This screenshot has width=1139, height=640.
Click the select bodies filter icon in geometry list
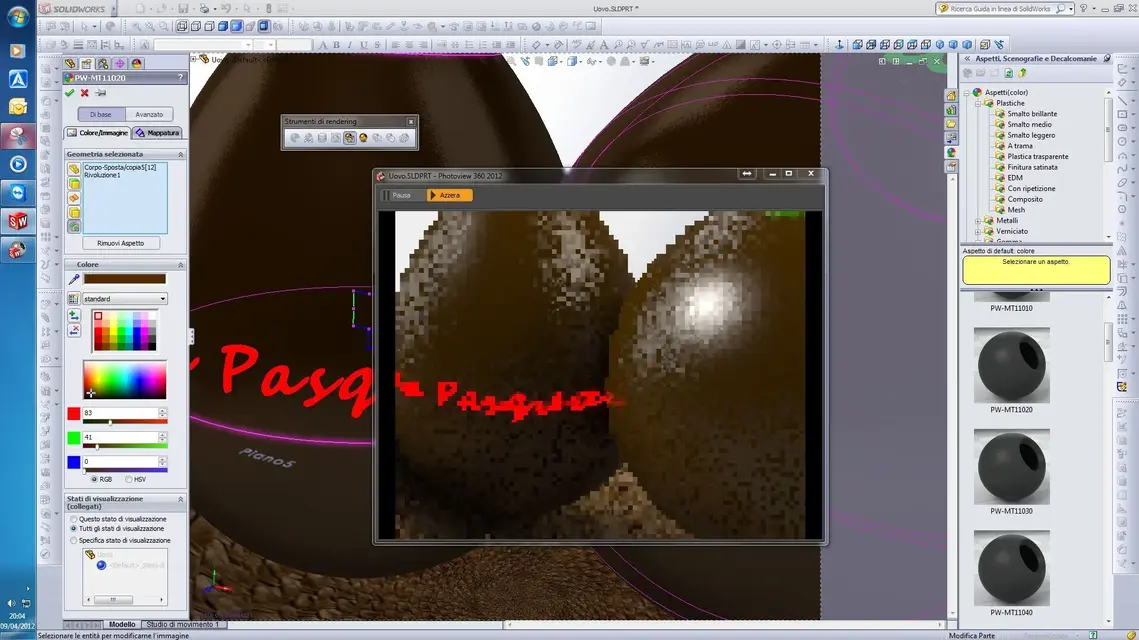click(74, 213)
